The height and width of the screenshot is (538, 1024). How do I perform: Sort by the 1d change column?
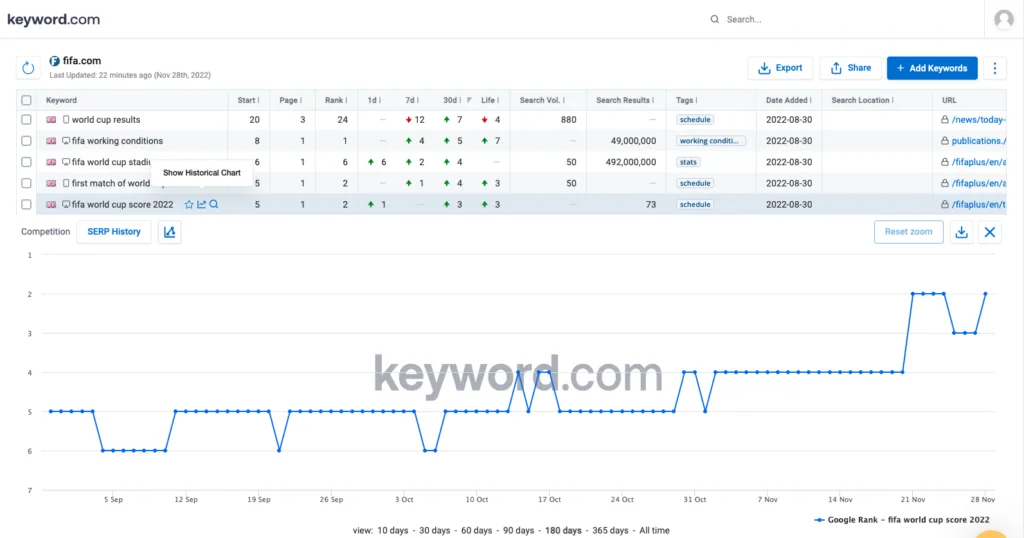click(374, 101)
